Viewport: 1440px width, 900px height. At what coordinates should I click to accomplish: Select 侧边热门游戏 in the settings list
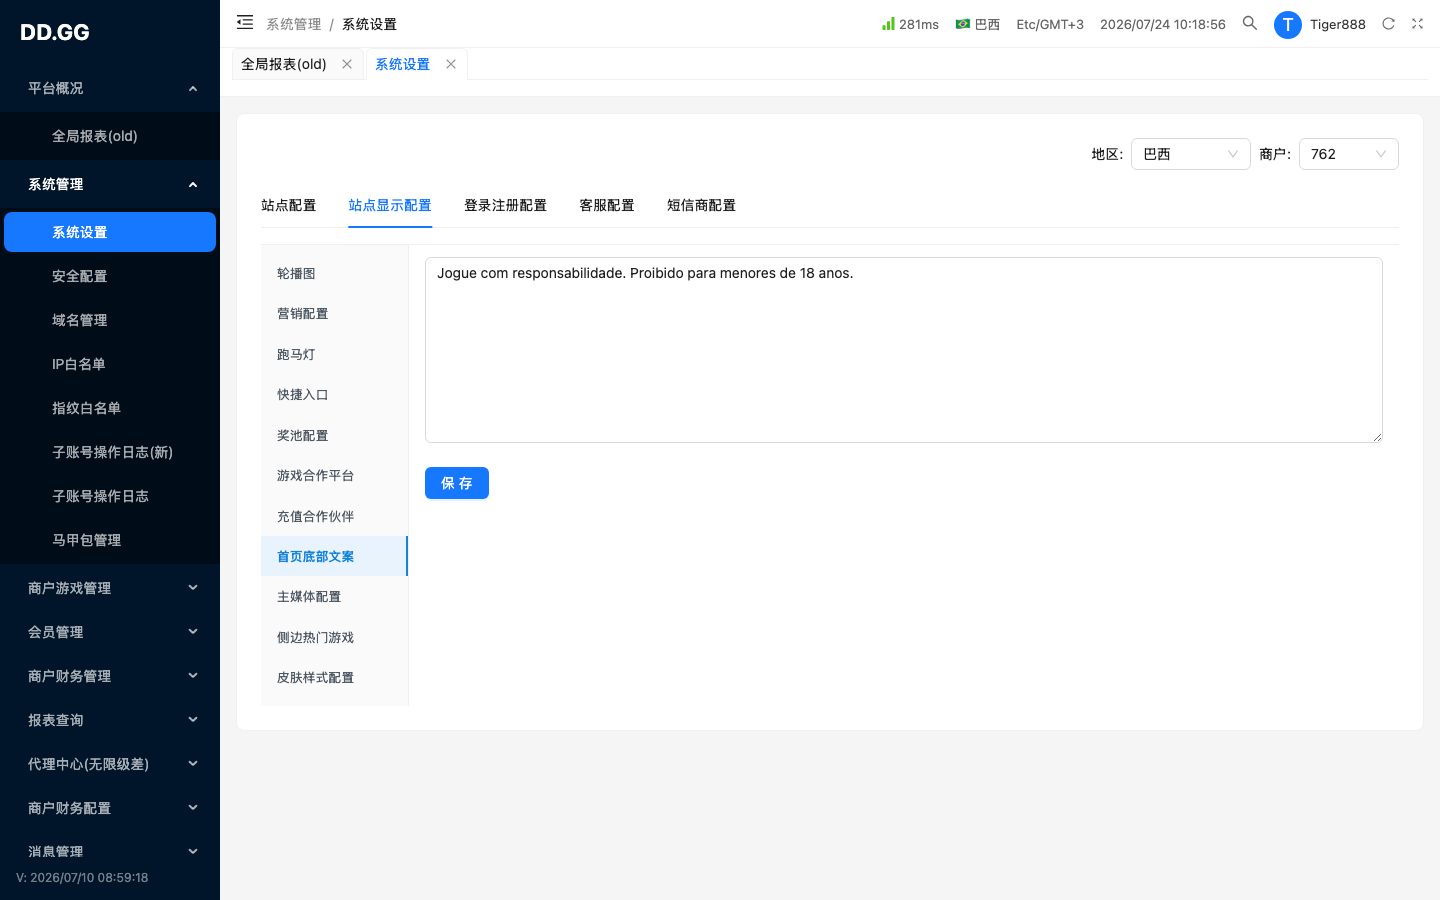(334, 637)
